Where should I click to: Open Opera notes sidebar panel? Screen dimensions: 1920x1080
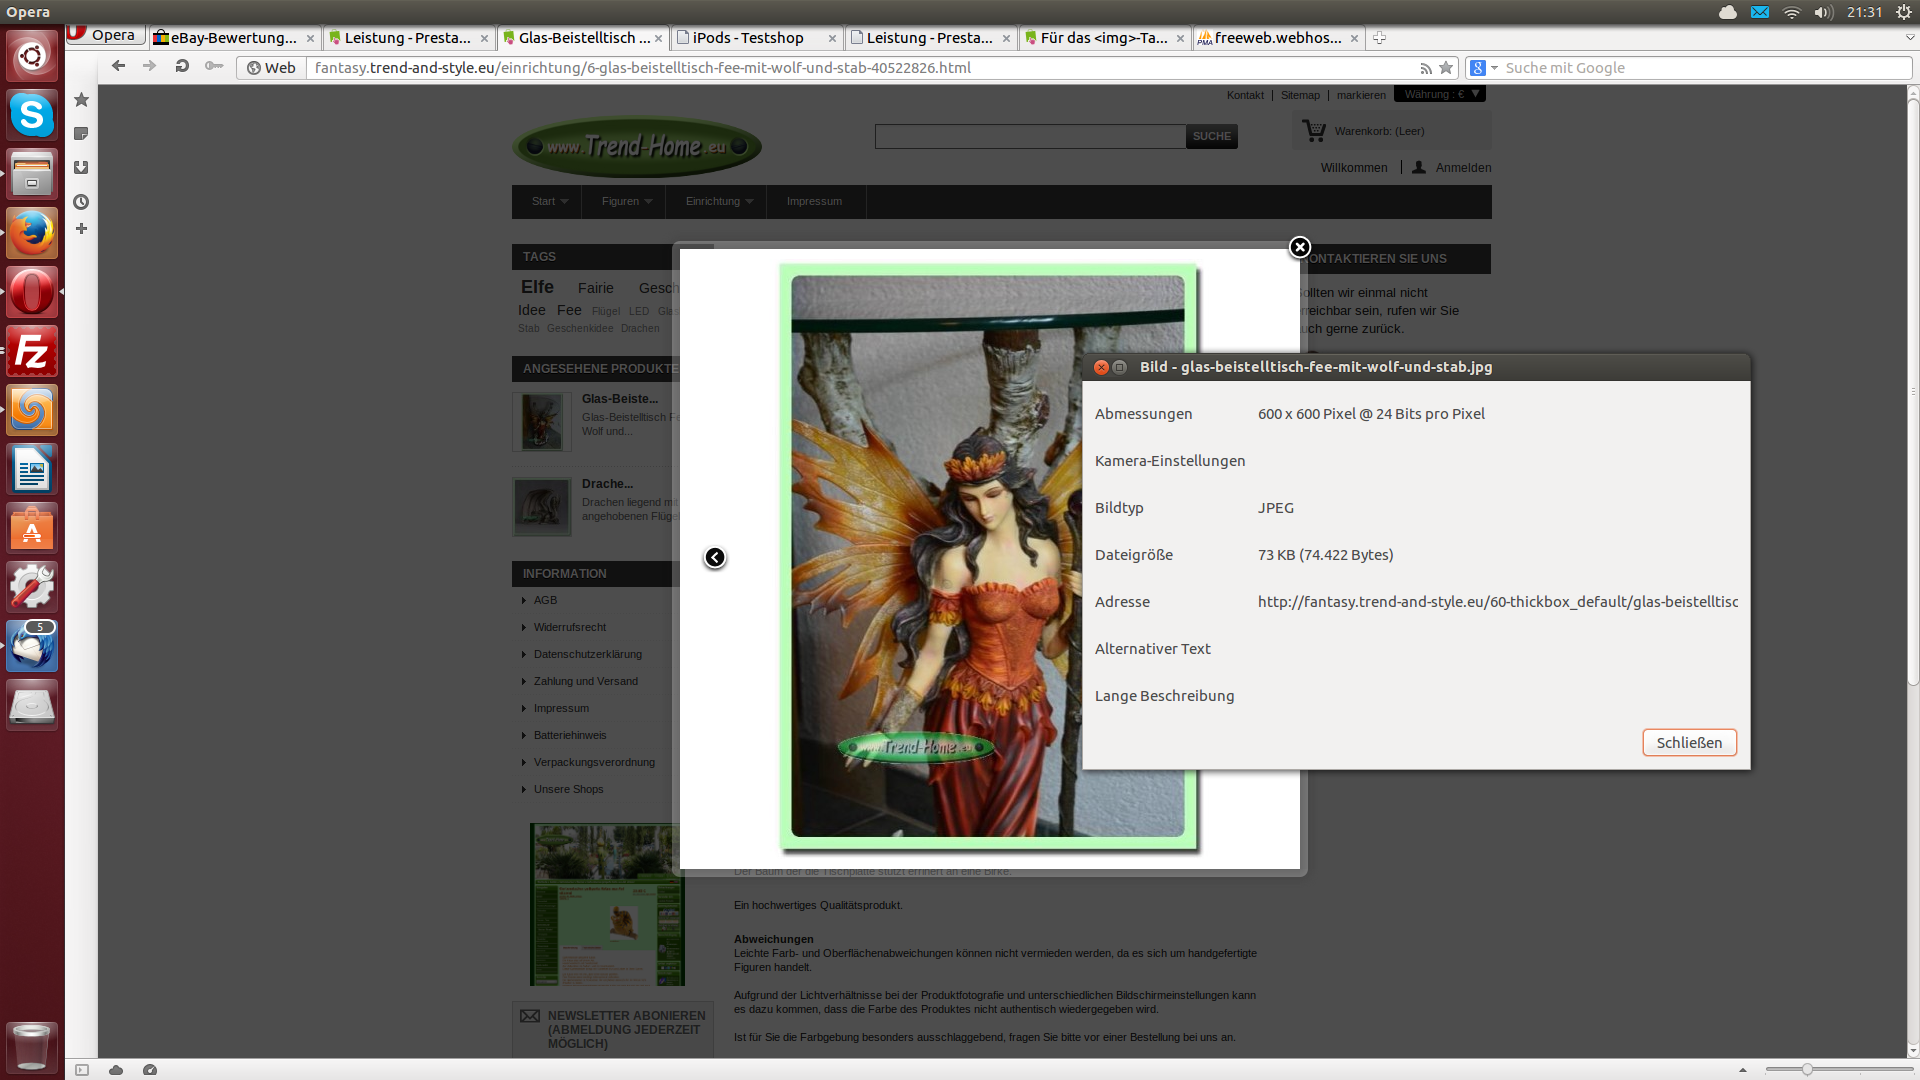point(82,134)
